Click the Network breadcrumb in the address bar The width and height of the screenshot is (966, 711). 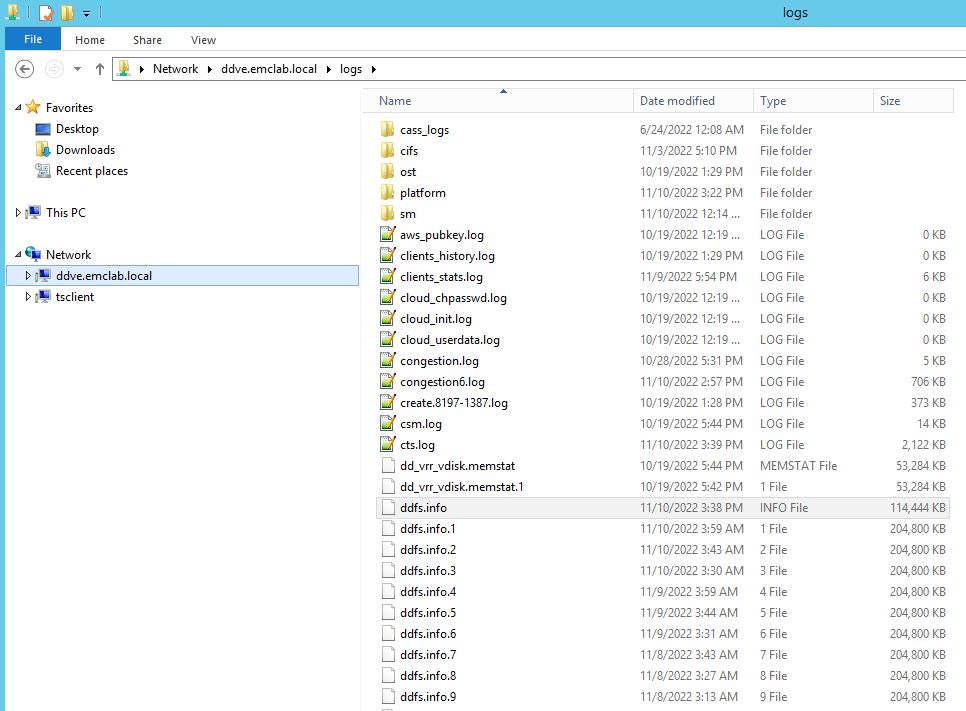pos(176,69)
